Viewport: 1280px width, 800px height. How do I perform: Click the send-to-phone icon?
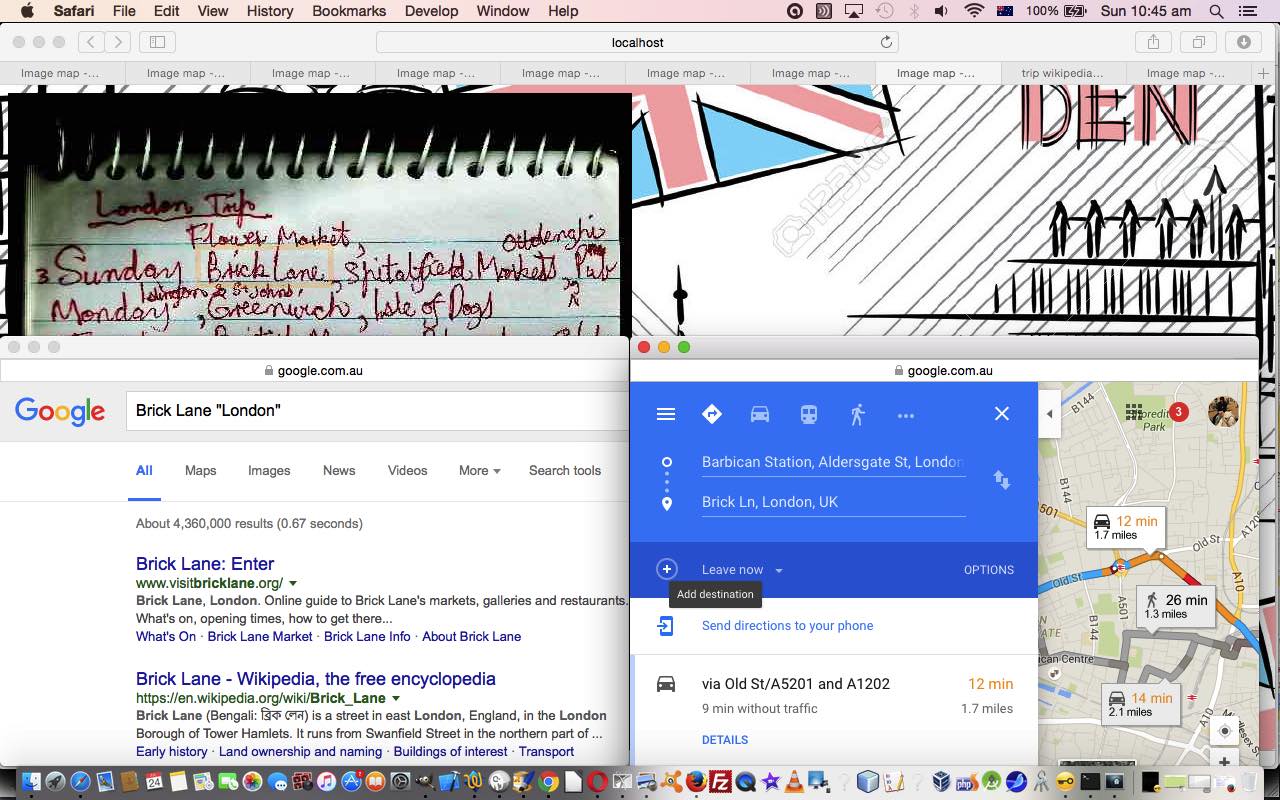[666, 626]
